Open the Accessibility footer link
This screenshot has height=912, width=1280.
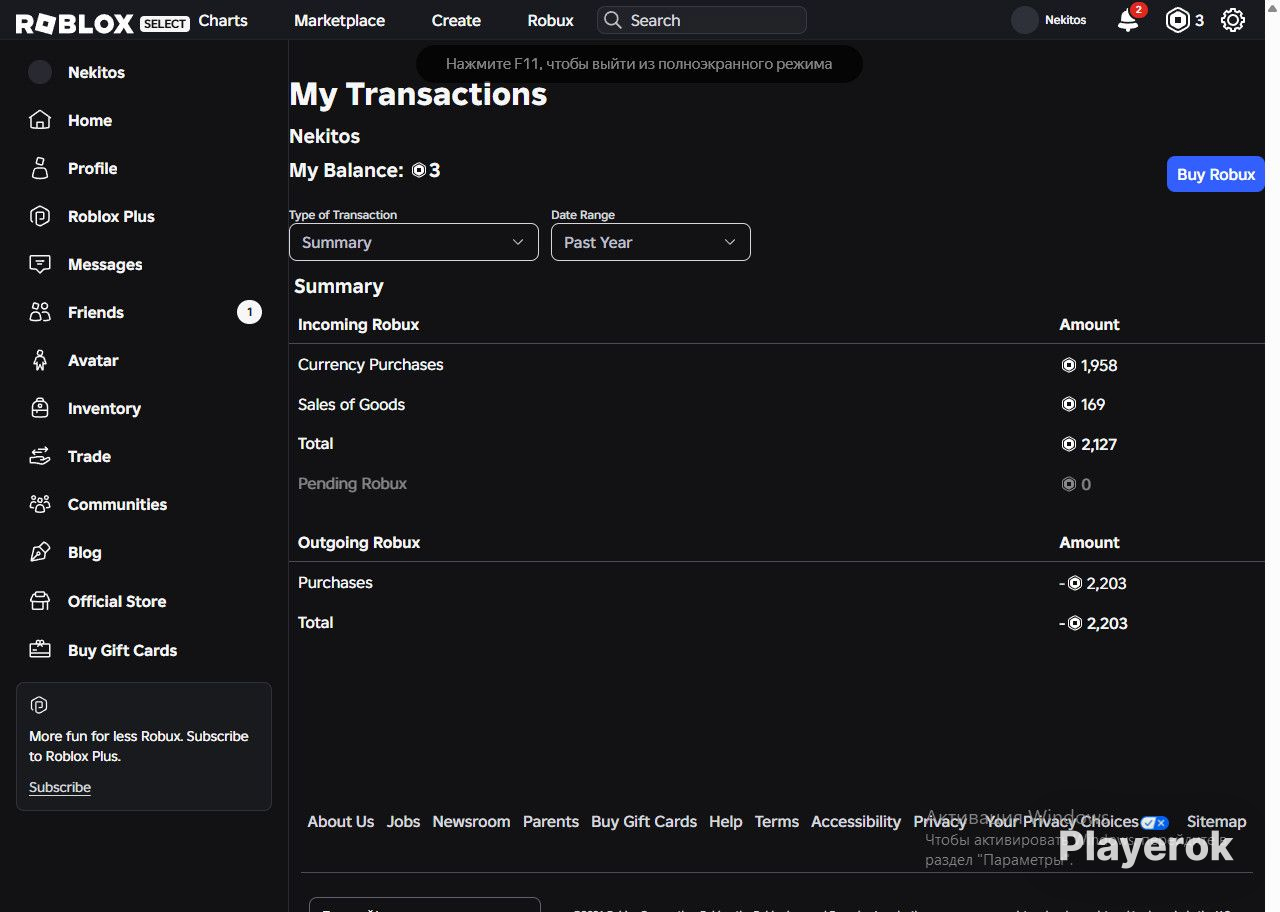[x=856, y=822]
